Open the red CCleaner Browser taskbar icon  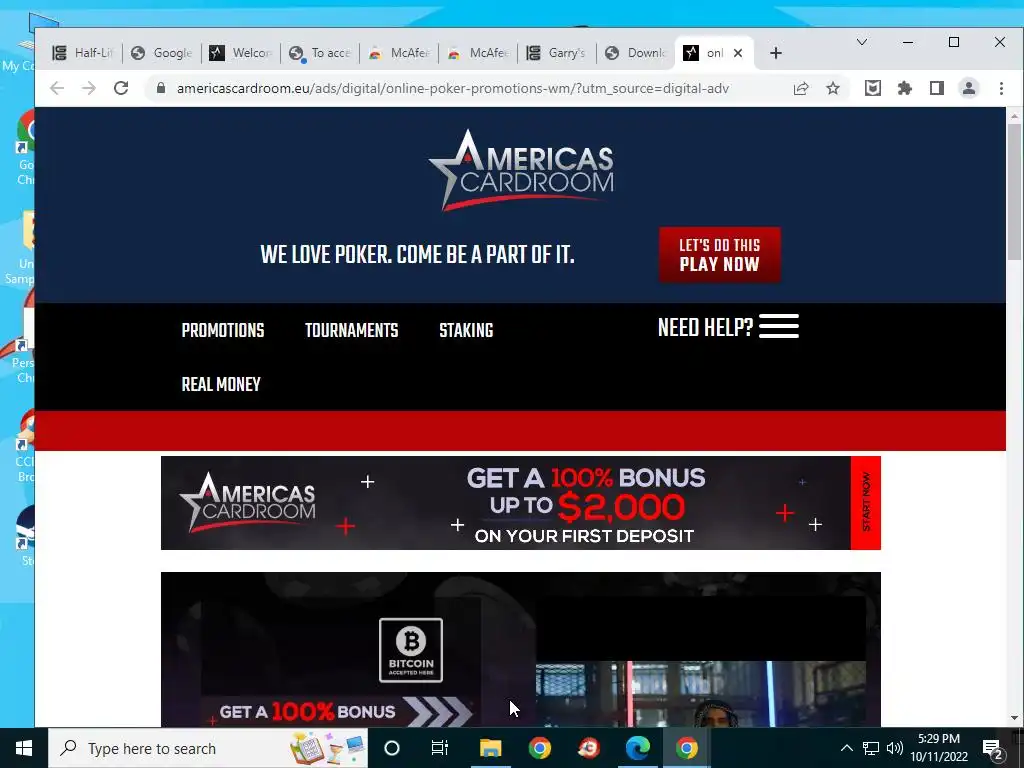click(x=589, y=748)
